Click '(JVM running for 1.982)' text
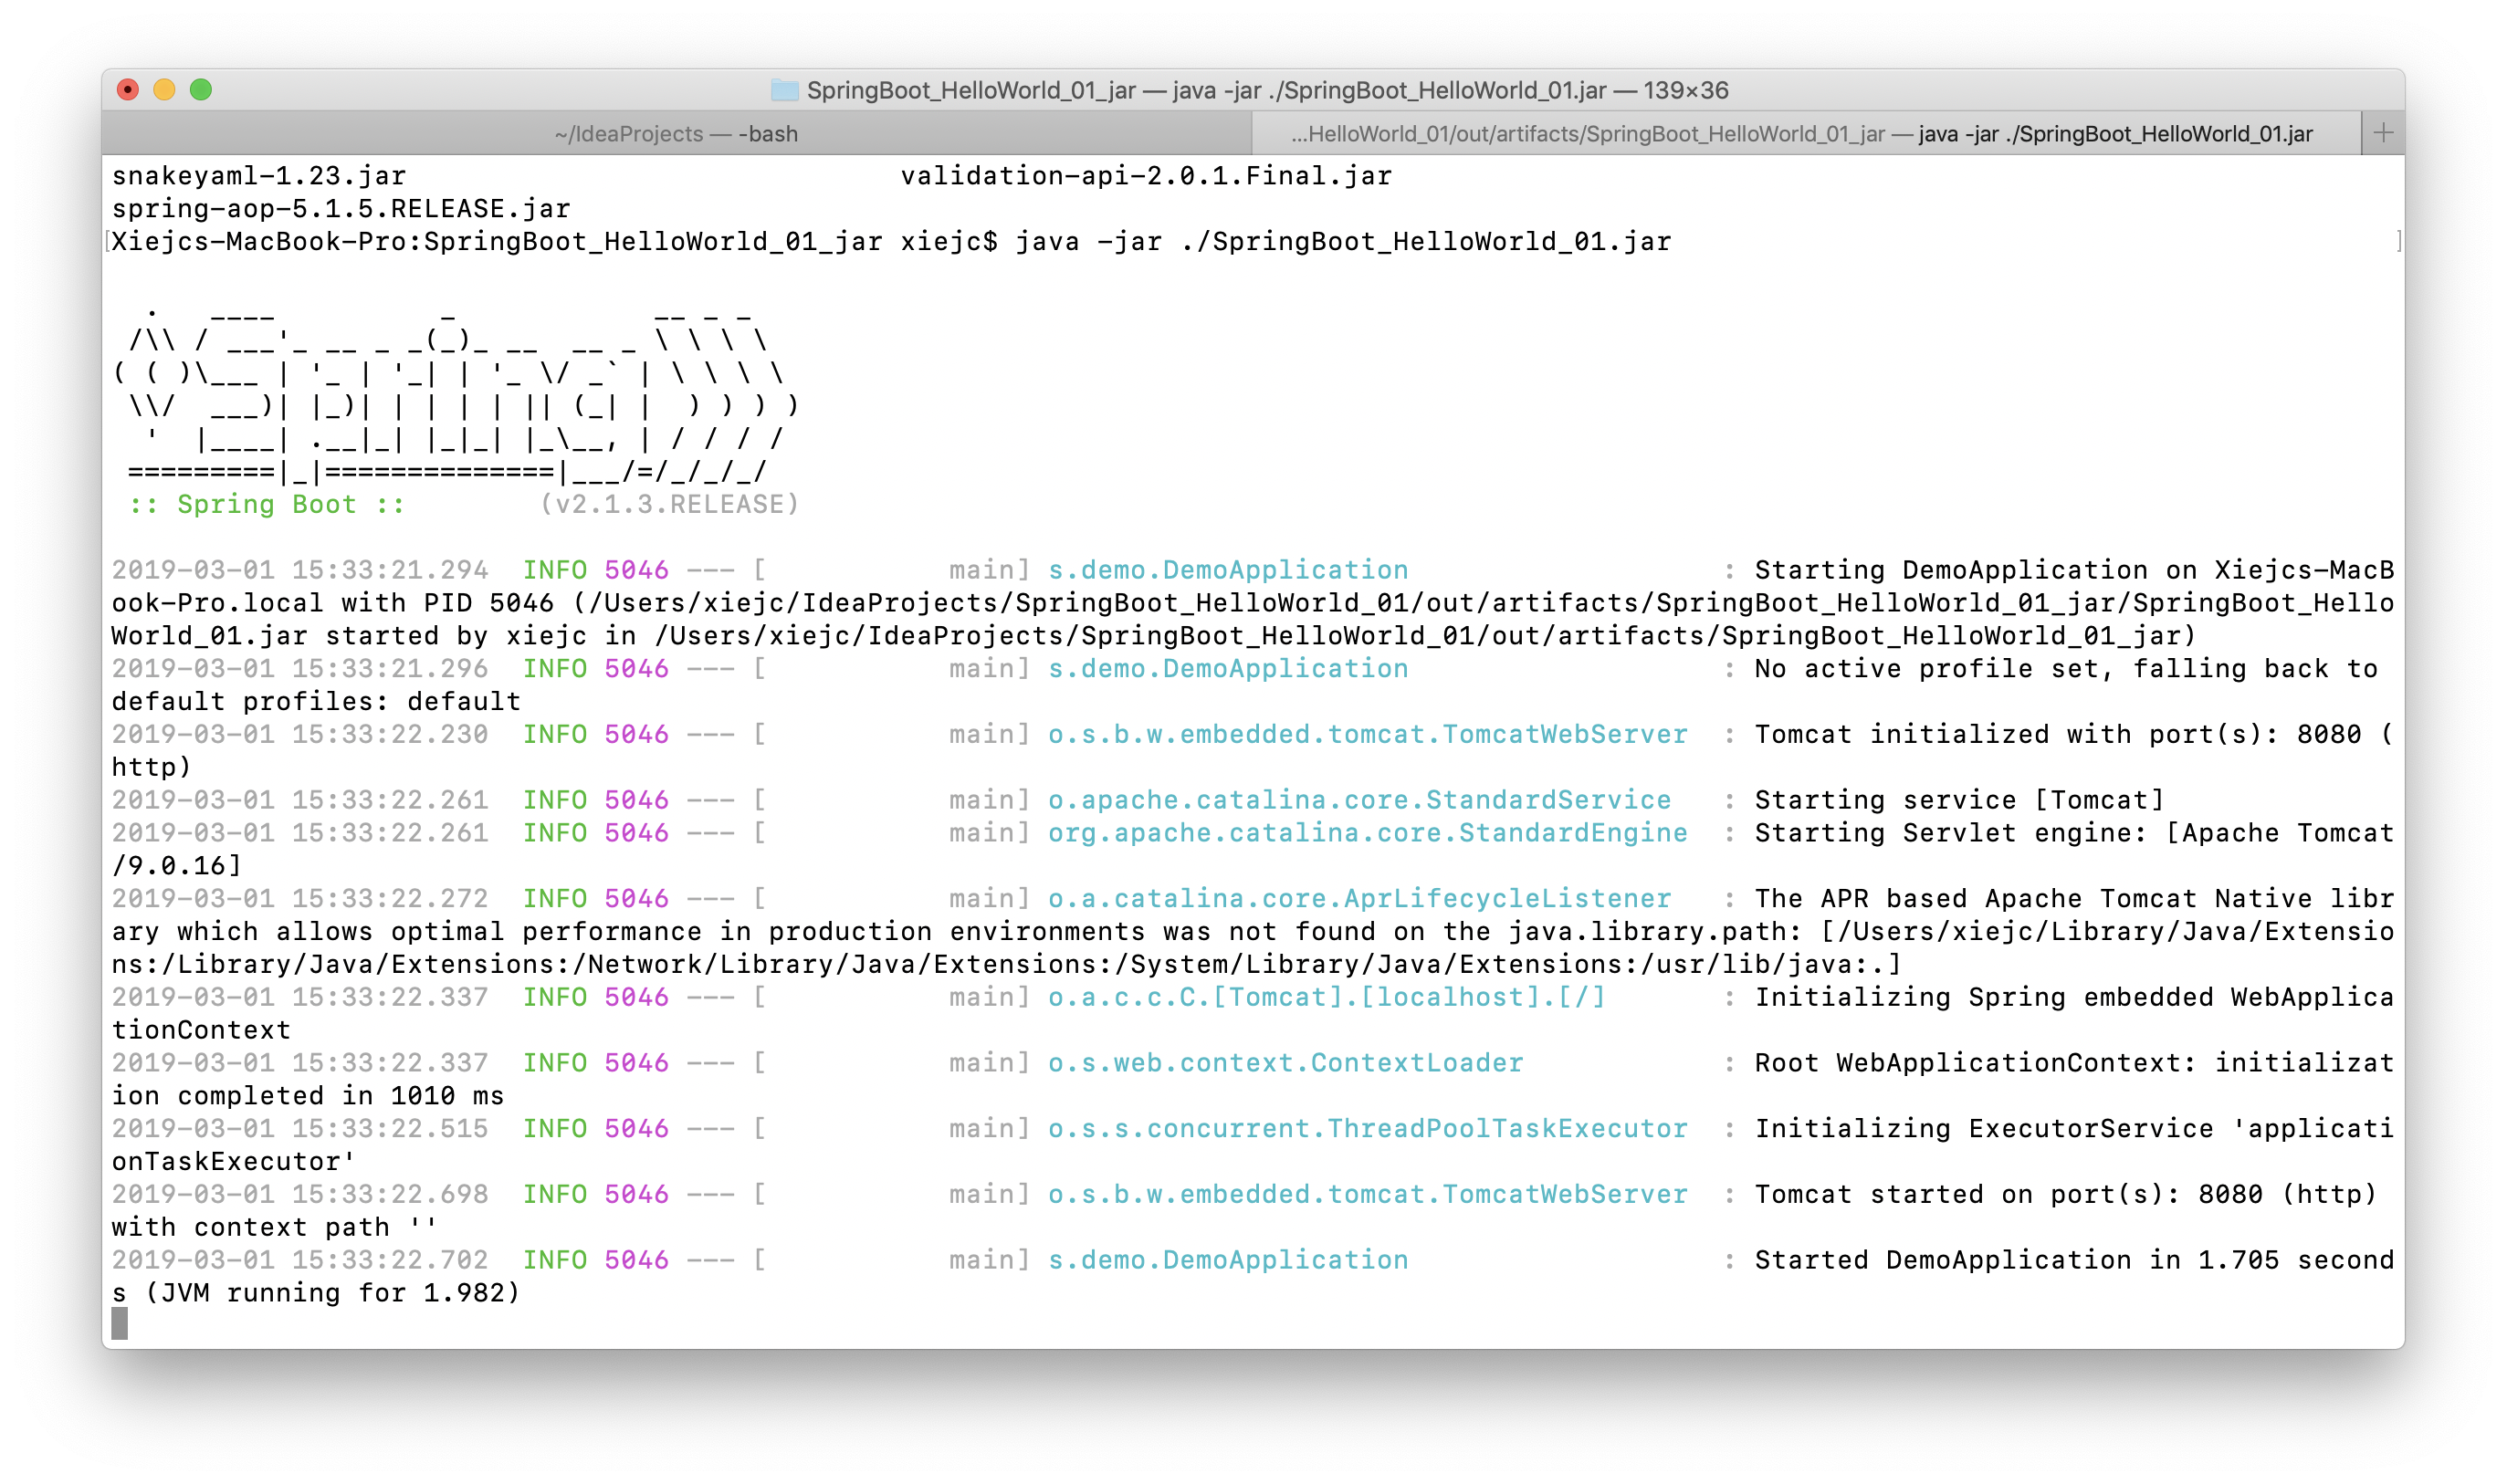2507x1484 pixels. click(333, 1293)
